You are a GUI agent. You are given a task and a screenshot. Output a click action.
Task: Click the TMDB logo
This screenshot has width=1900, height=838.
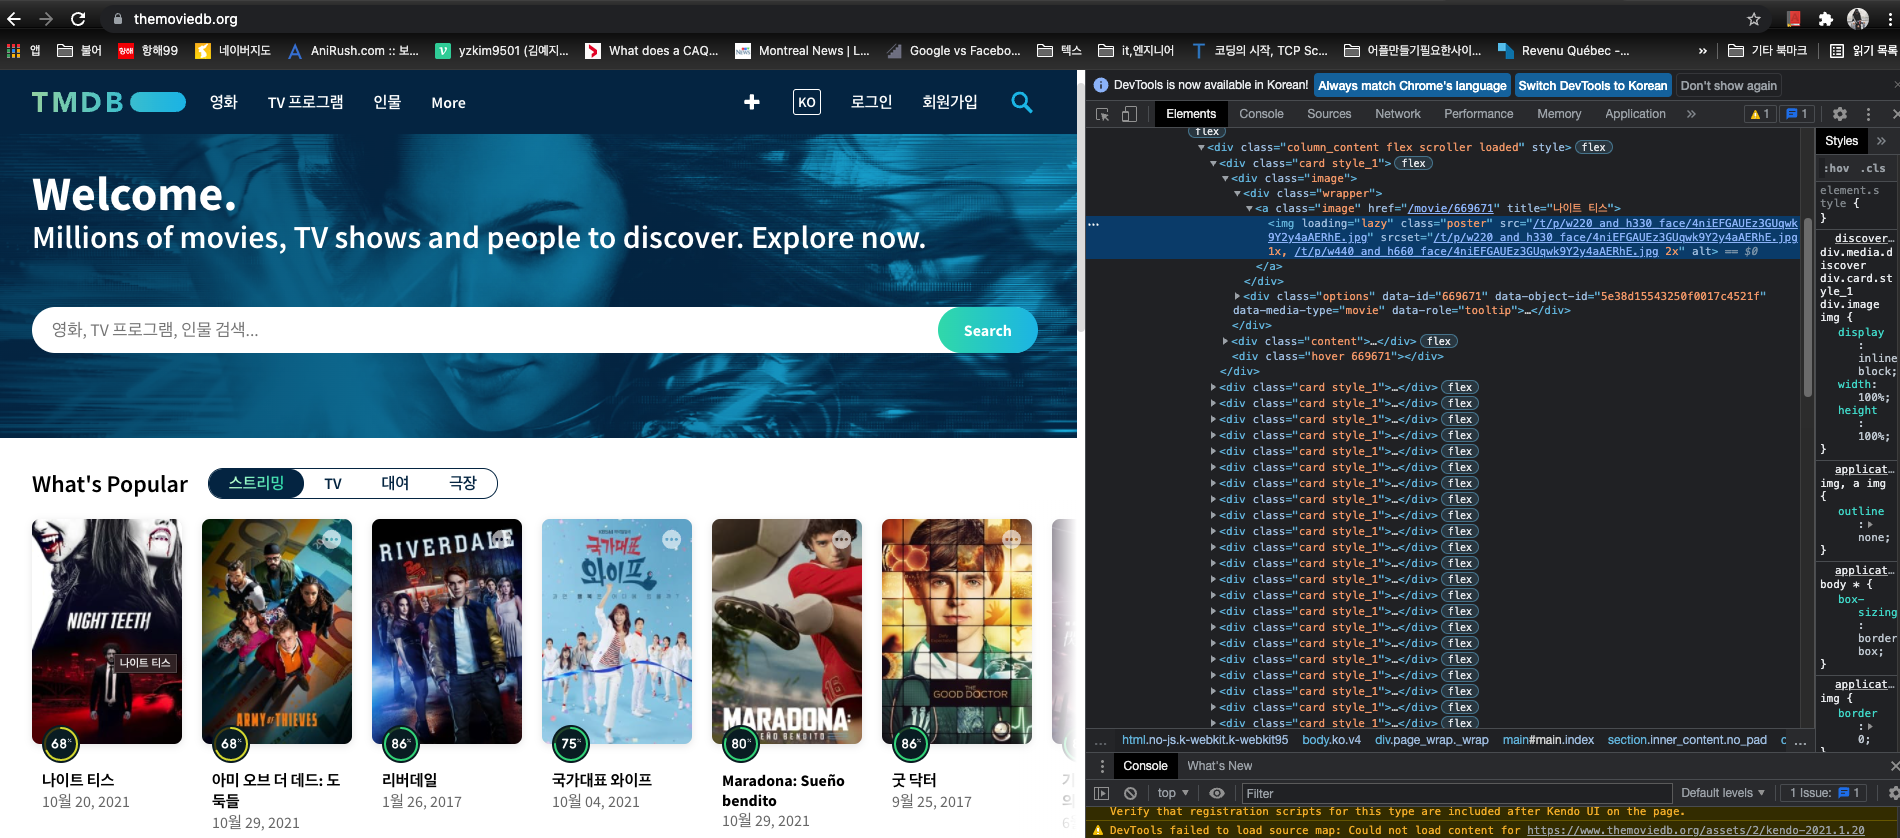[108, 102]
